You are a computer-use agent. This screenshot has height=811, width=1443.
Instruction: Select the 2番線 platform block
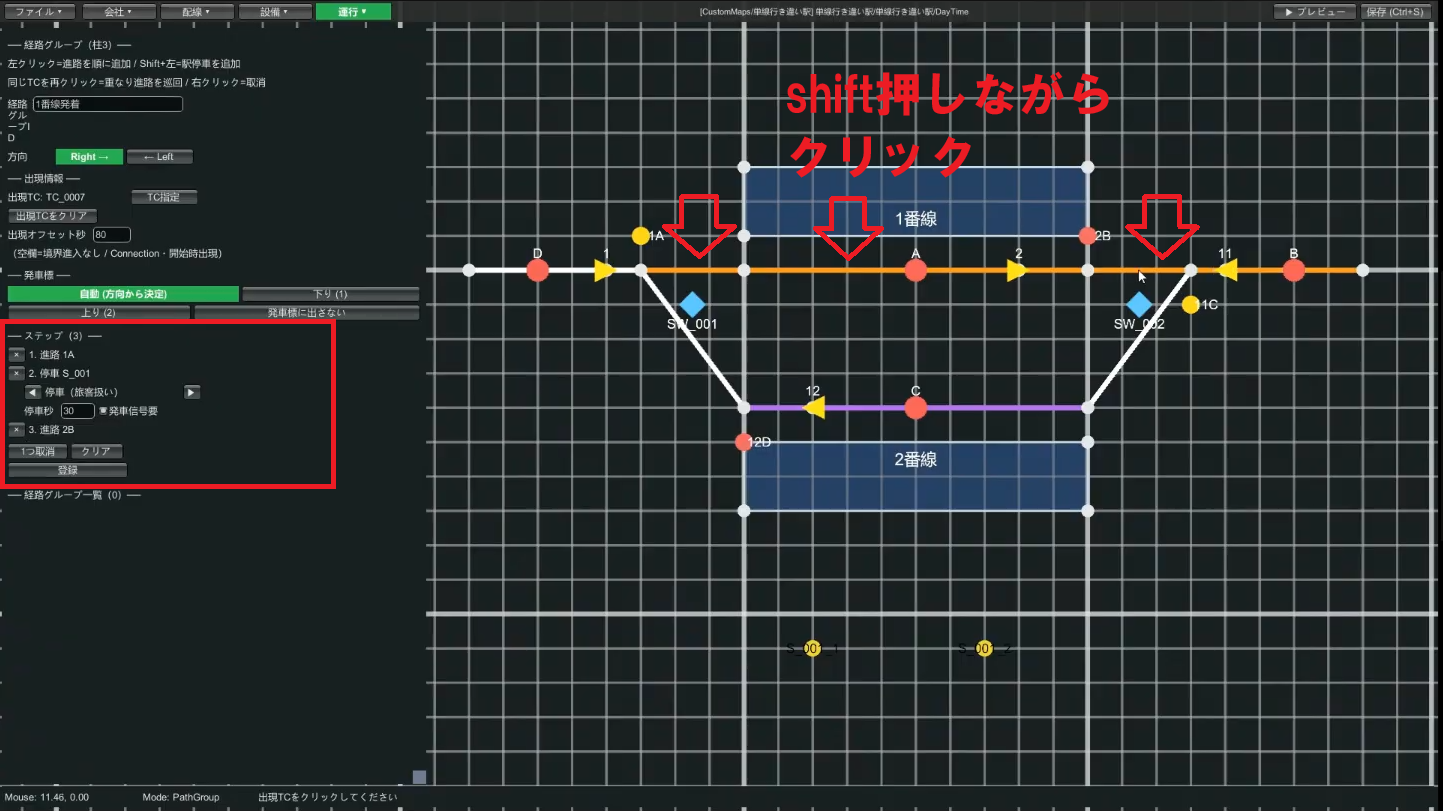(x=915, y=476)
